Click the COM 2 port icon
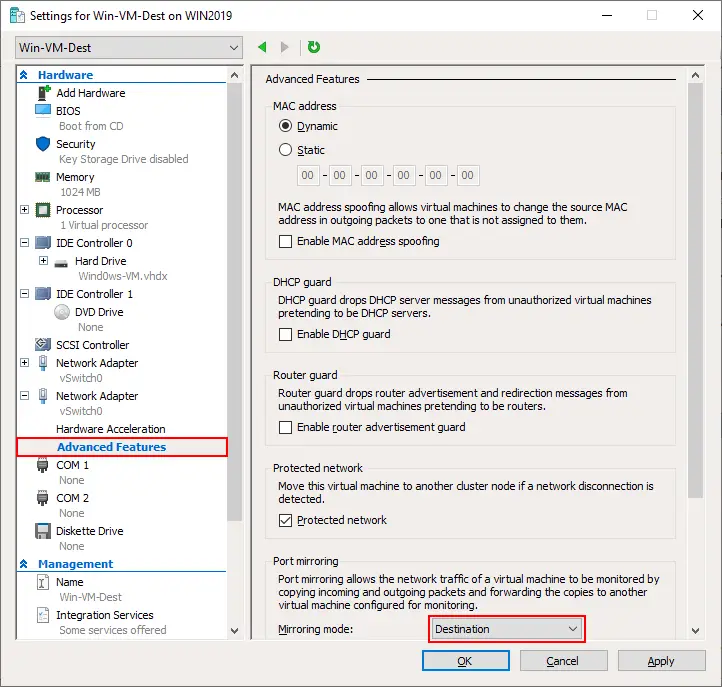The width and height of the screenshot is (722, 687). pyautogui.click(x=42, y=498)
